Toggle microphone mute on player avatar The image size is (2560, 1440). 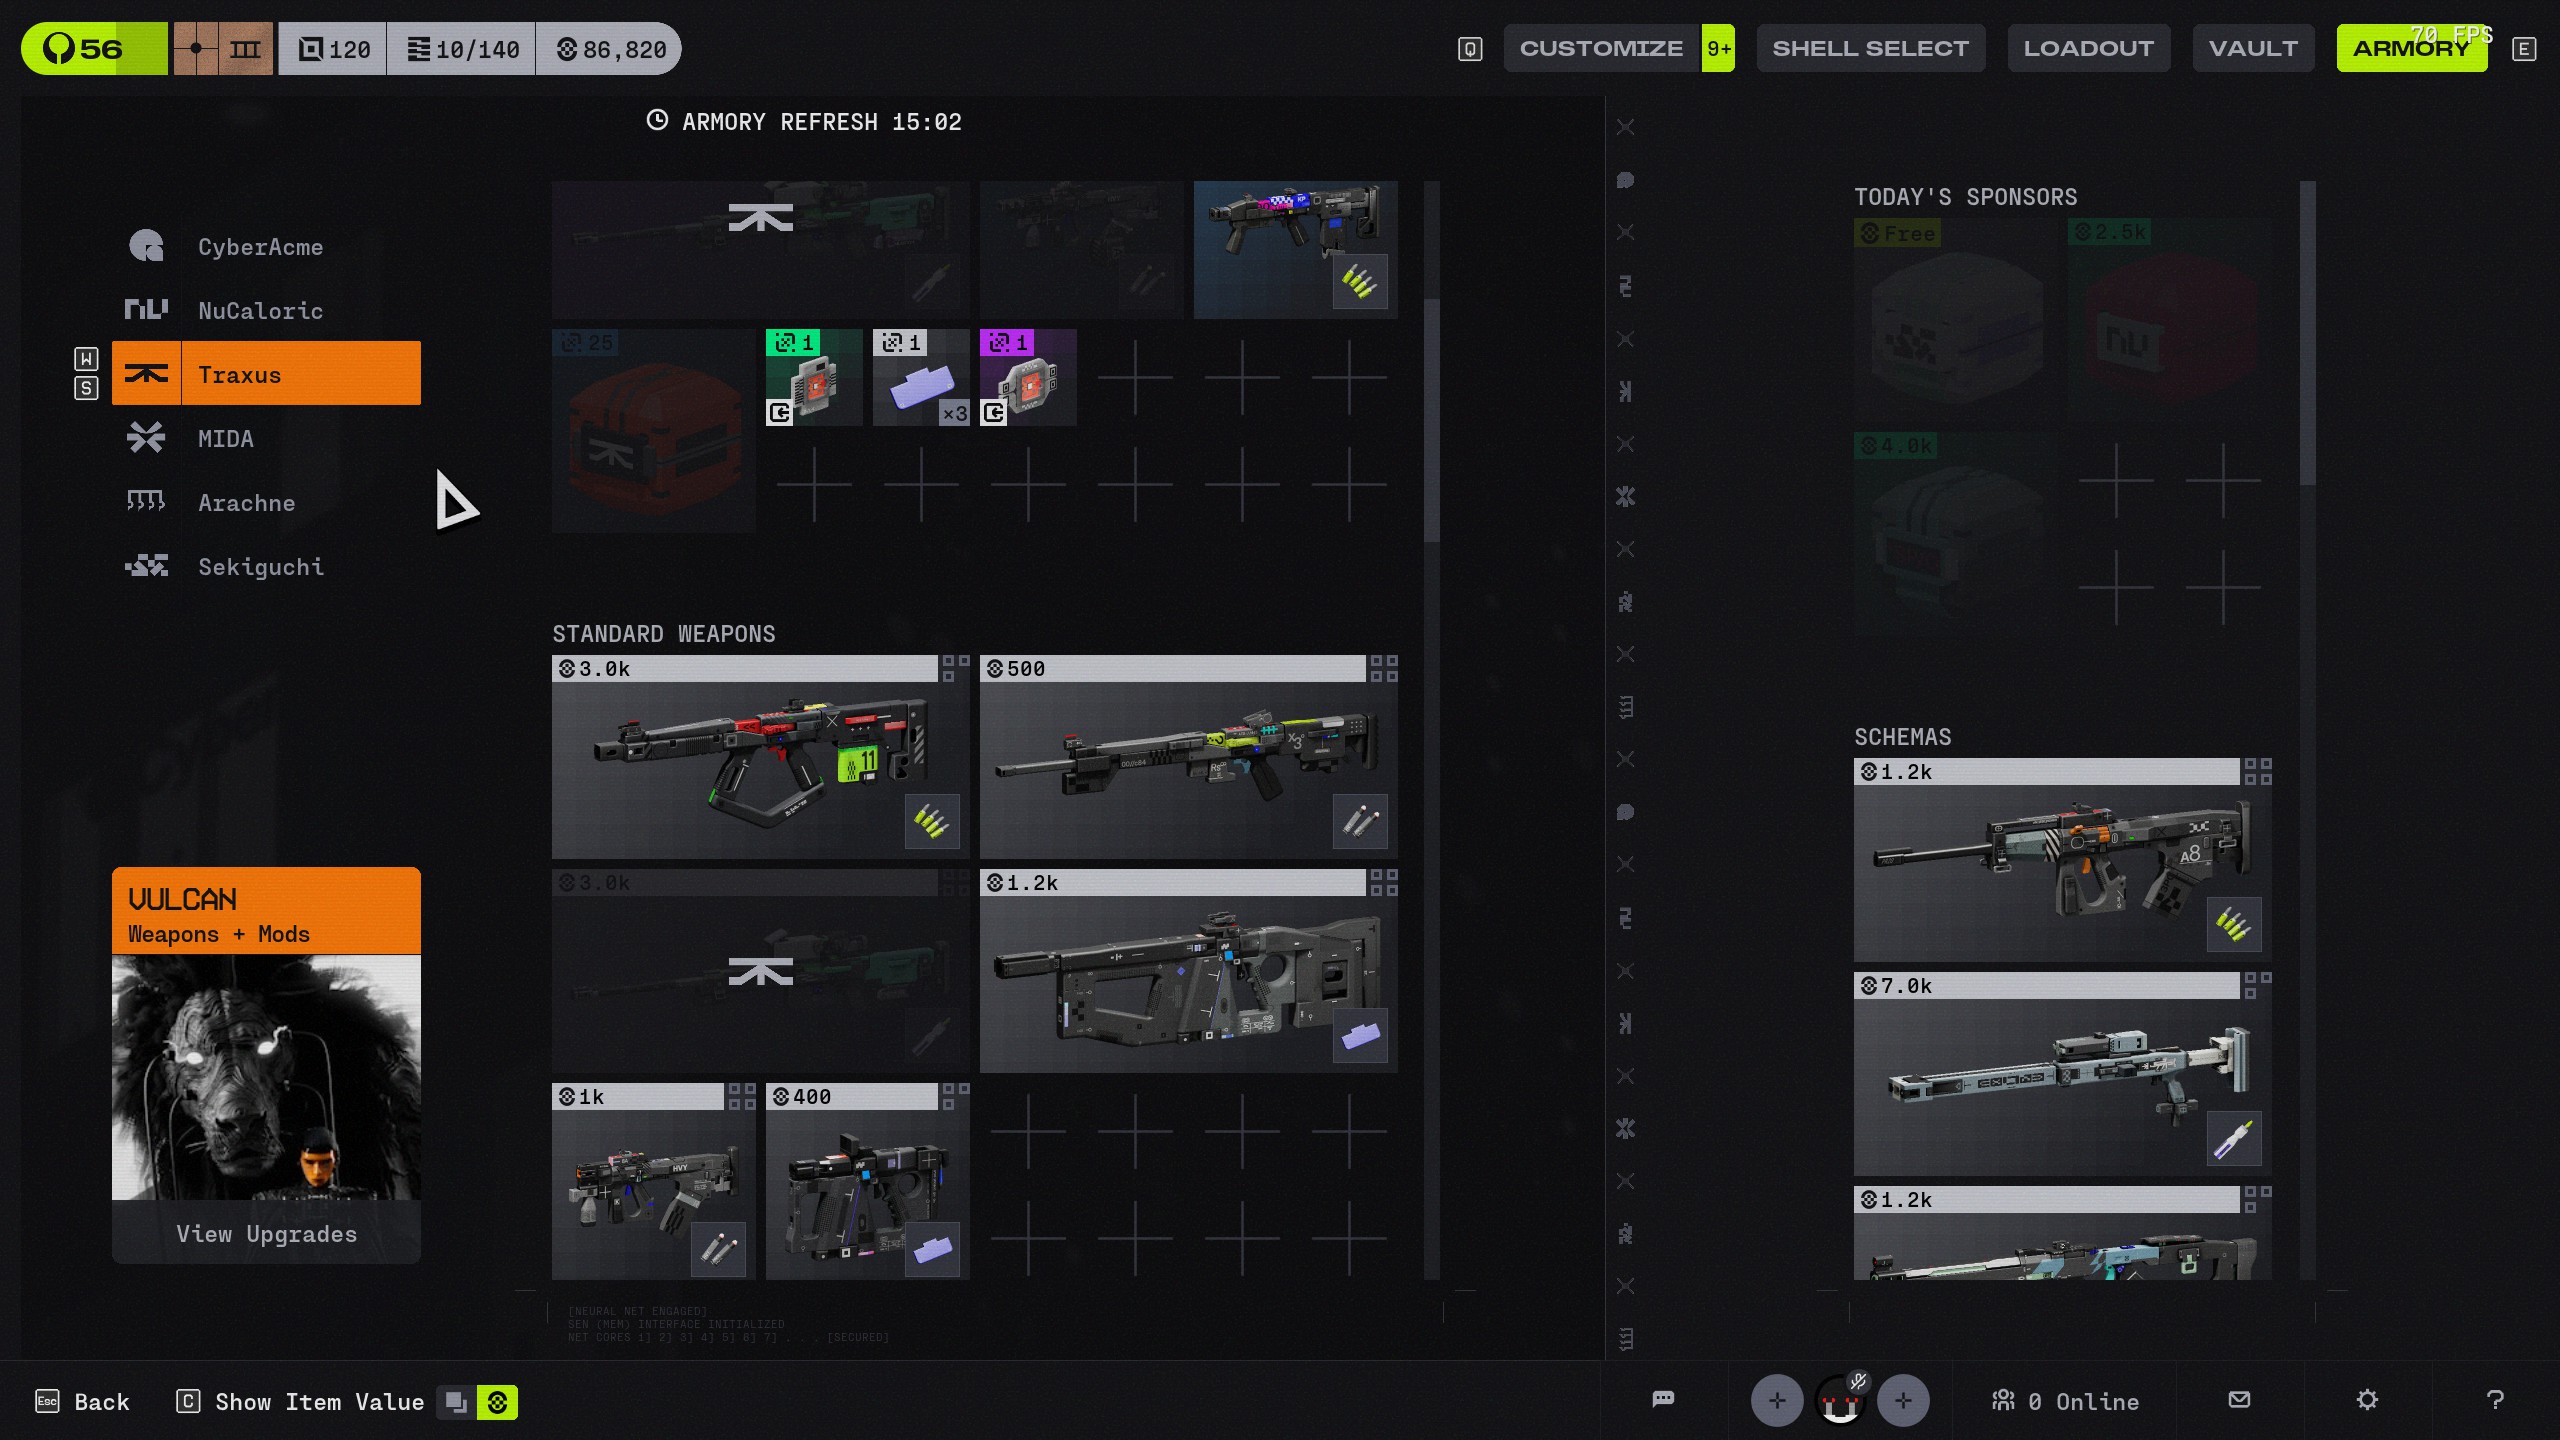pyautogui.click(x=1857, y=1382)
